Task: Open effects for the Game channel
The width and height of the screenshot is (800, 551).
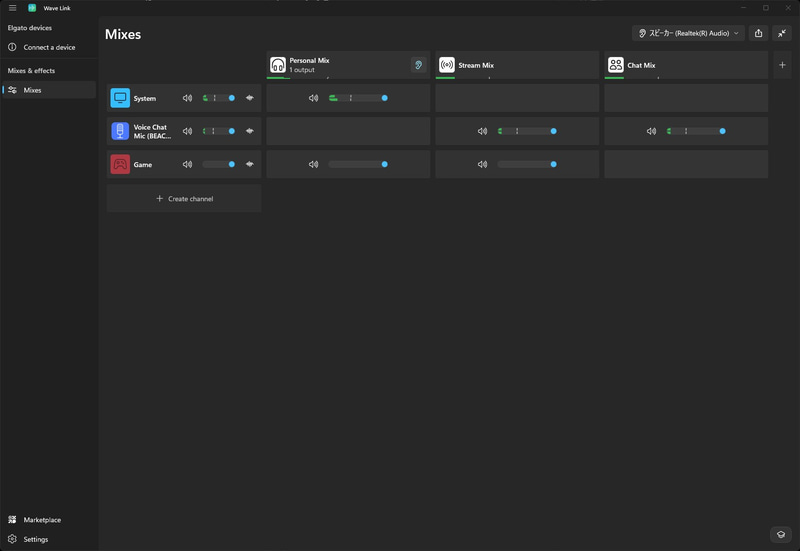Action: [x=249, y=164]
